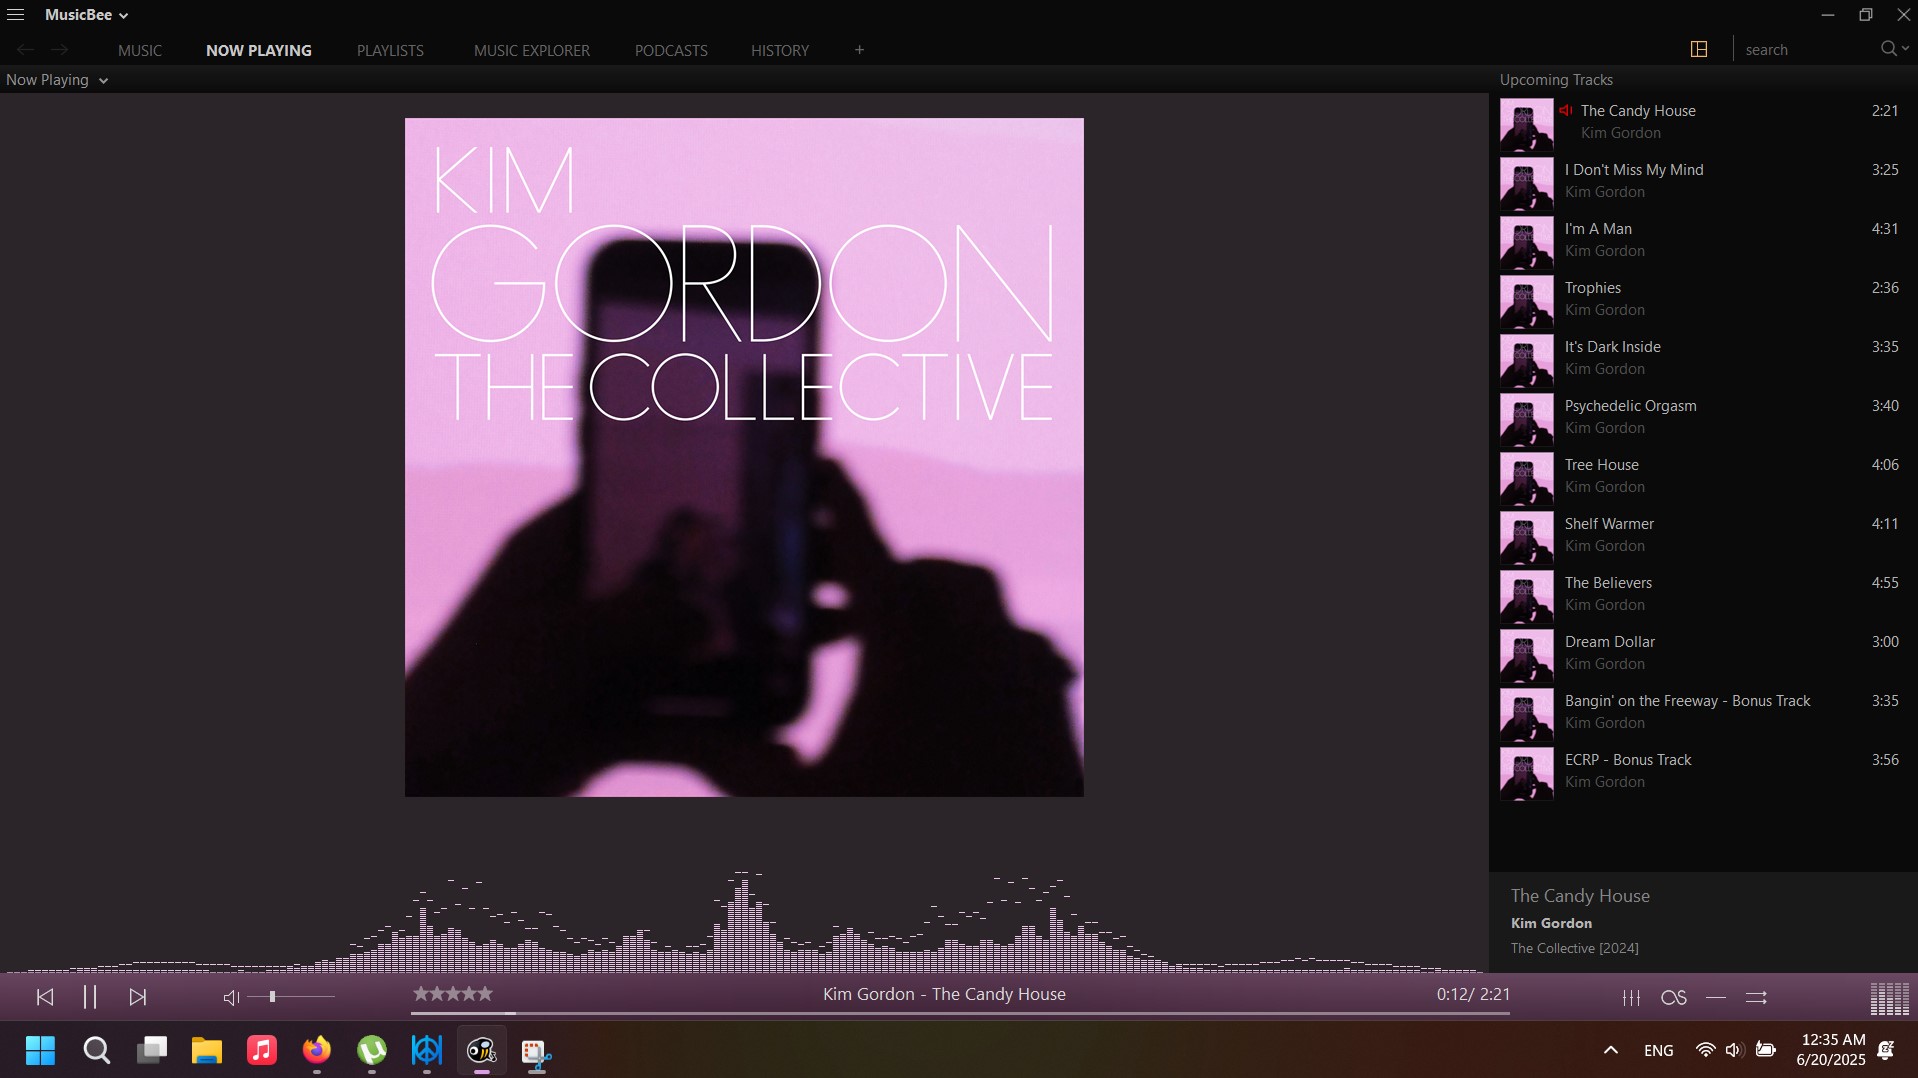Adjust the volume slider

[292, 997]
